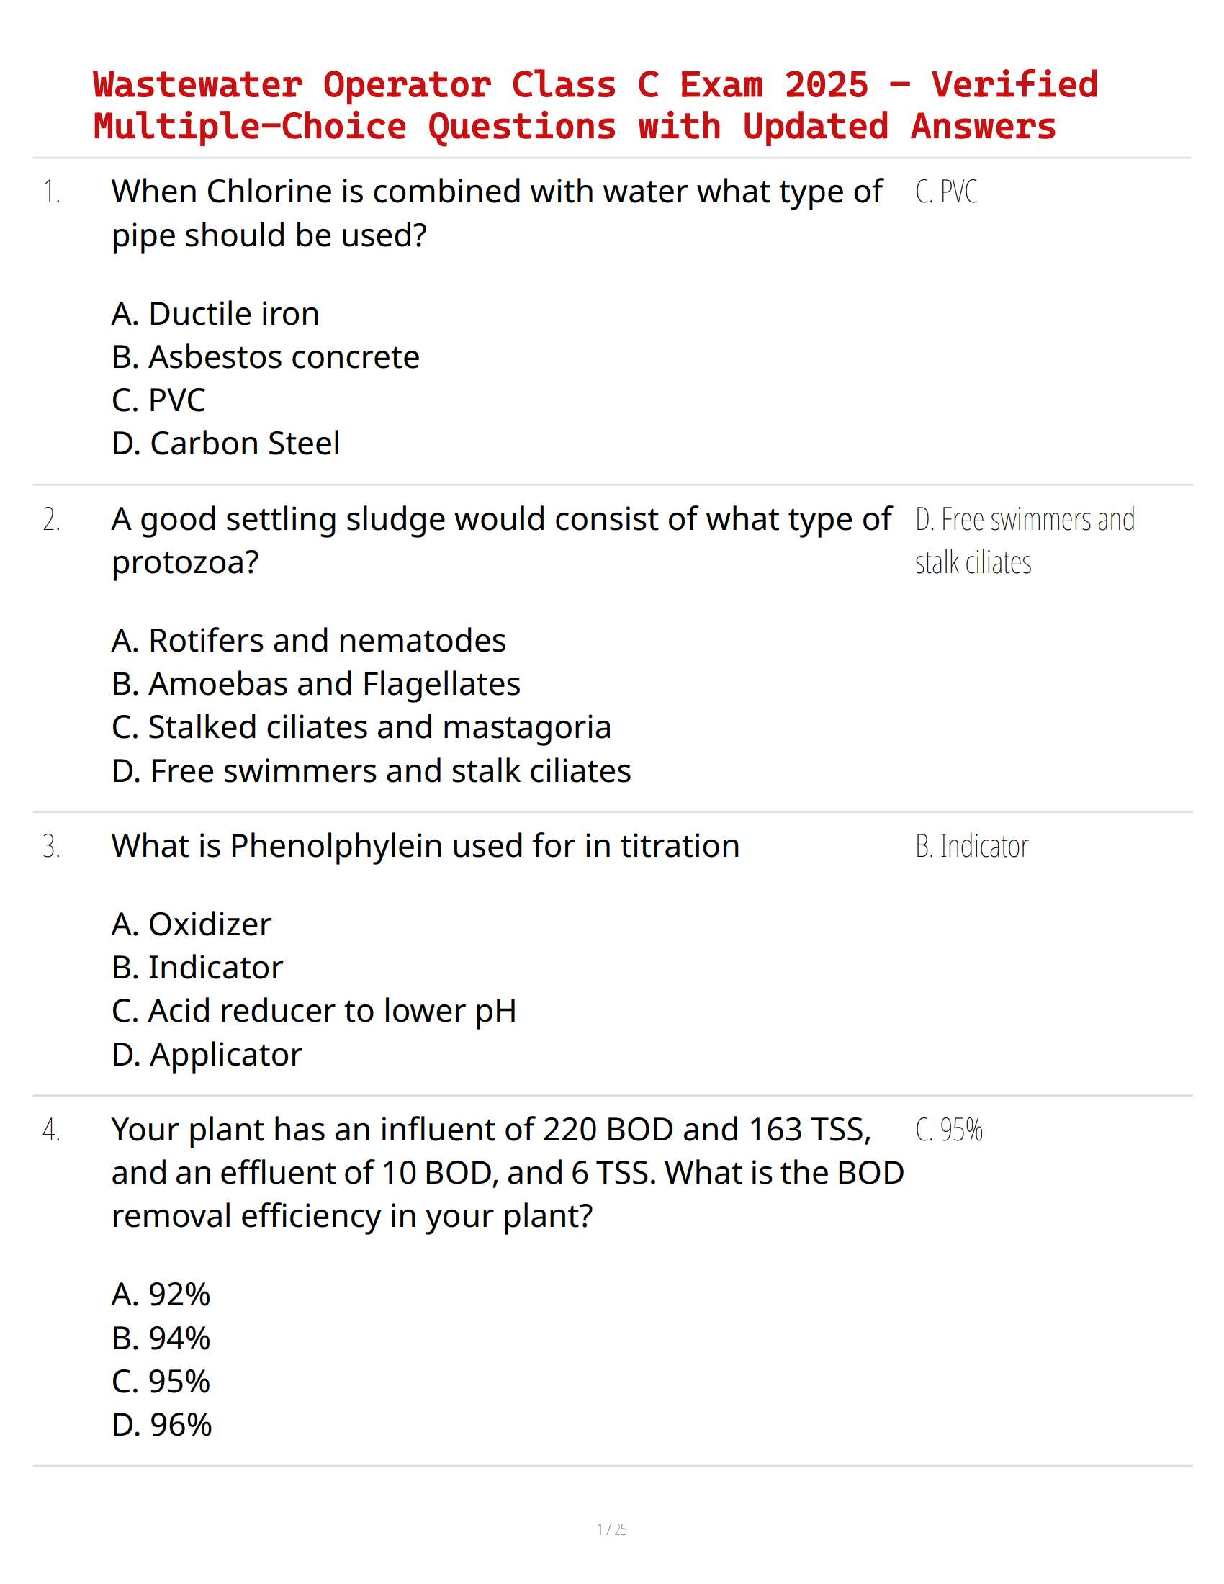Pick 'C. Stalked ciliates and mastagoria'
Screen dimensions: 1224x1584
[361, 727]
